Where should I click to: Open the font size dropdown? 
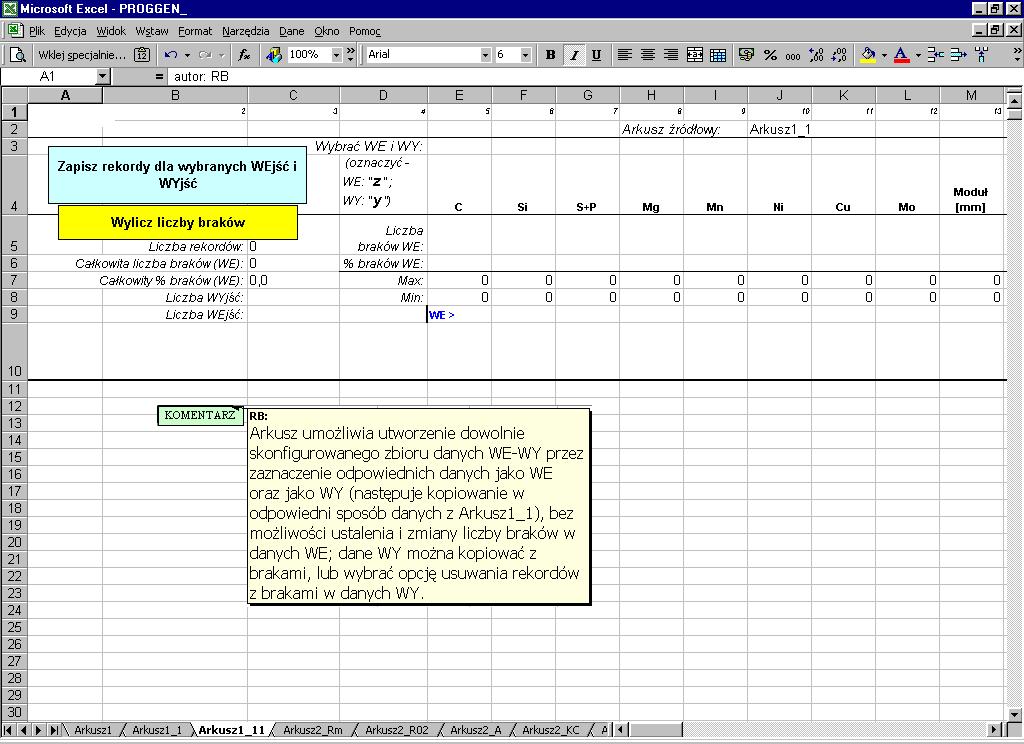(526, 55)
